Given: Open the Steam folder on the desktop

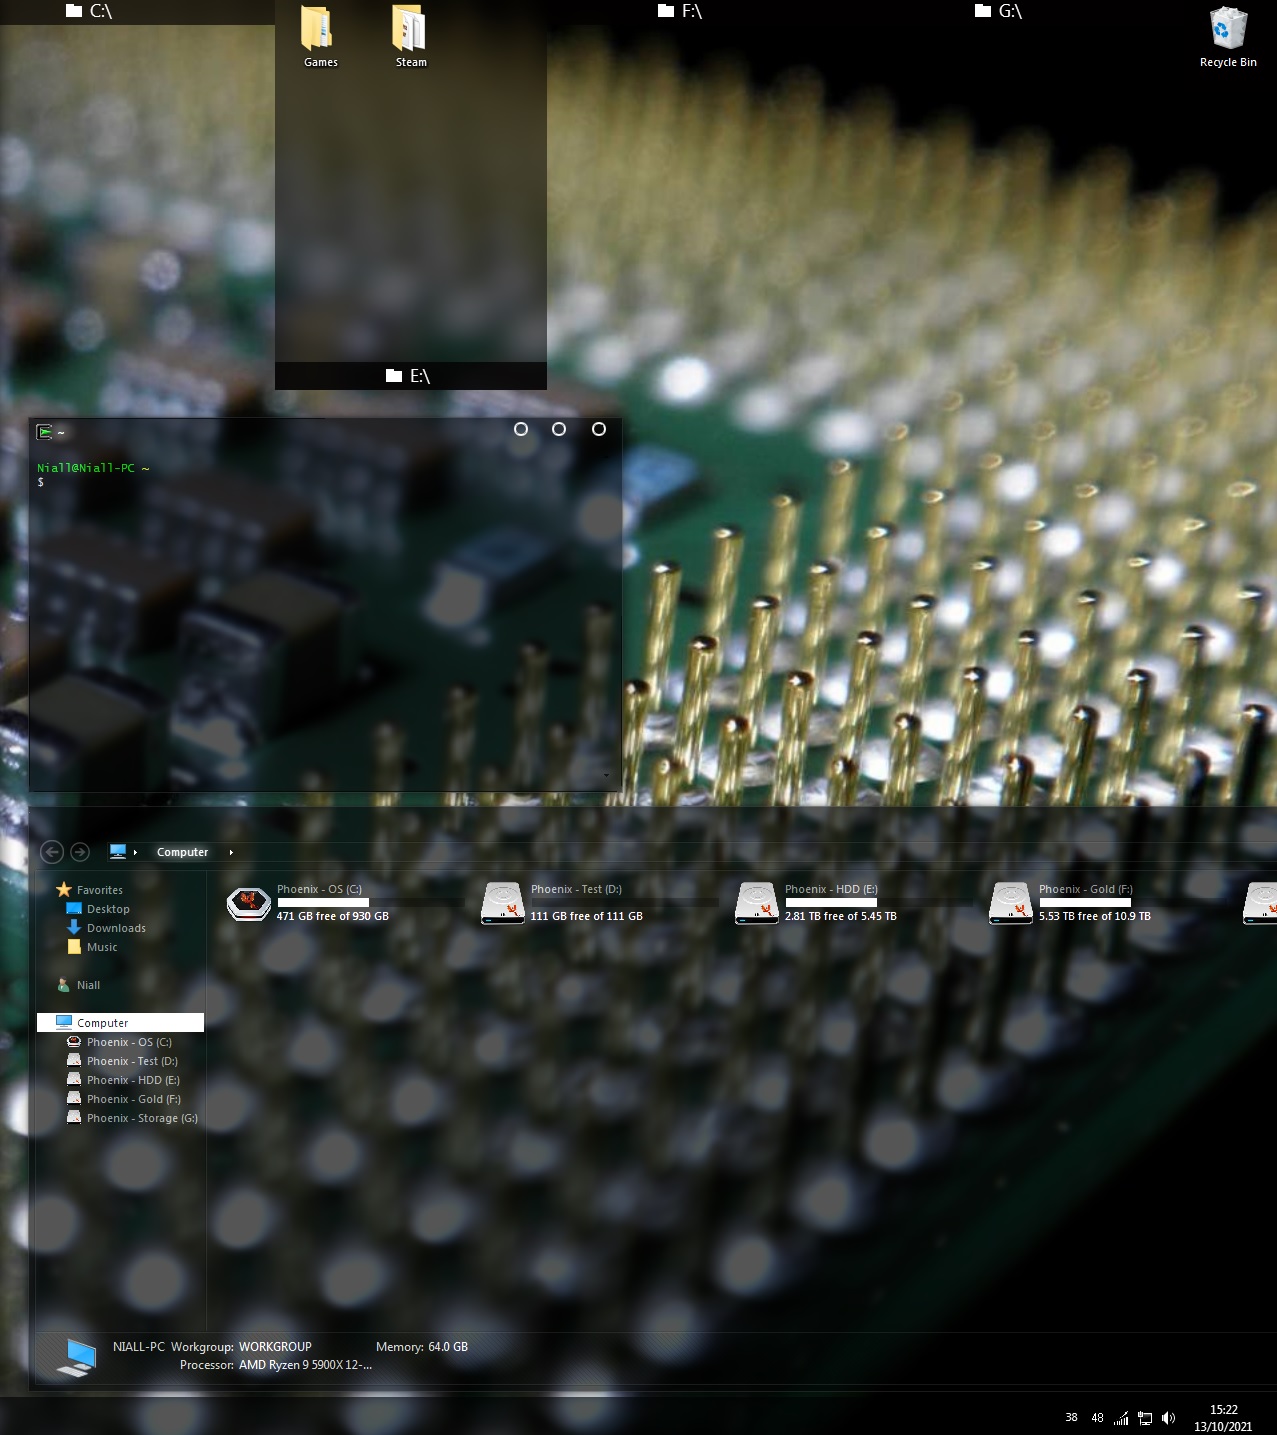Looking at the screenshot, I should [408, 37].
